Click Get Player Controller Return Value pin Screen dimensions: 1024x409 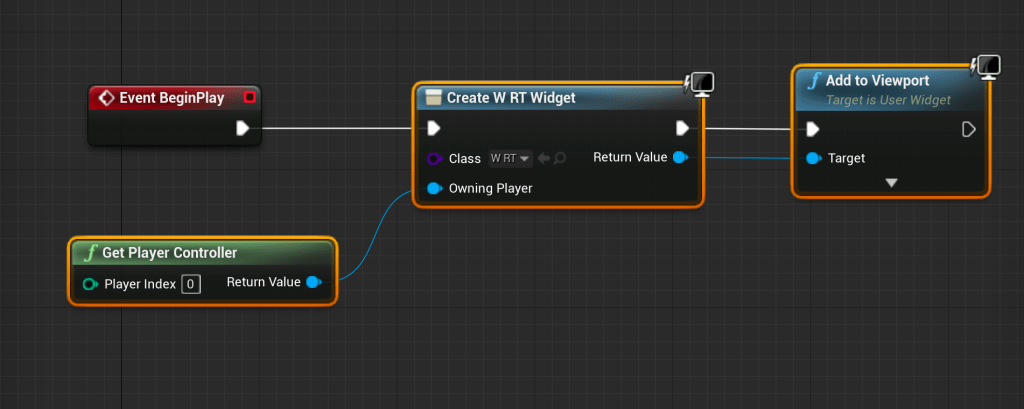[314, 283]
